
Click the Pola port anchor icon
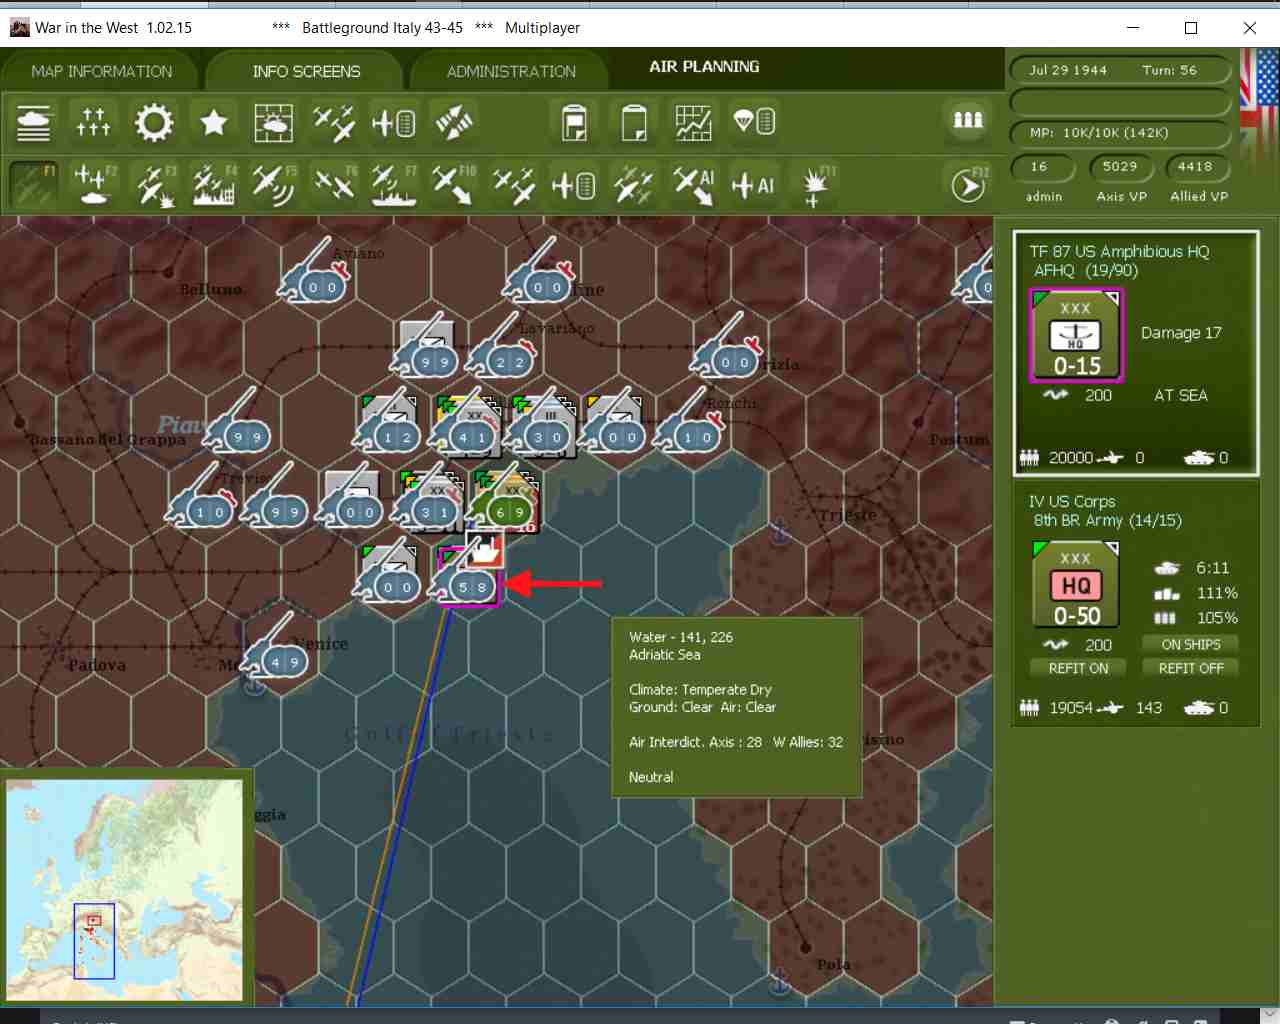(781, 981)
